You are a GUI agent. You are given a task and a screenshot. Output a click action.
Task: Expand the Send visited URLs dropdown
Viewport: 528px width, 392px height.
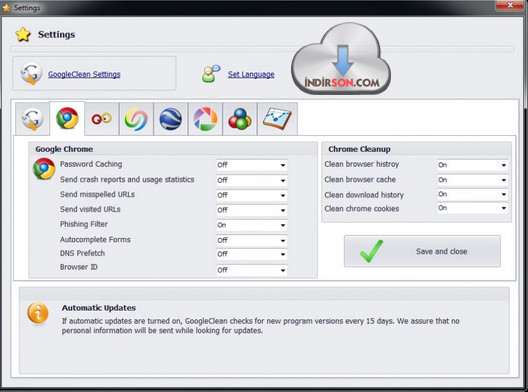coord(252,210)
